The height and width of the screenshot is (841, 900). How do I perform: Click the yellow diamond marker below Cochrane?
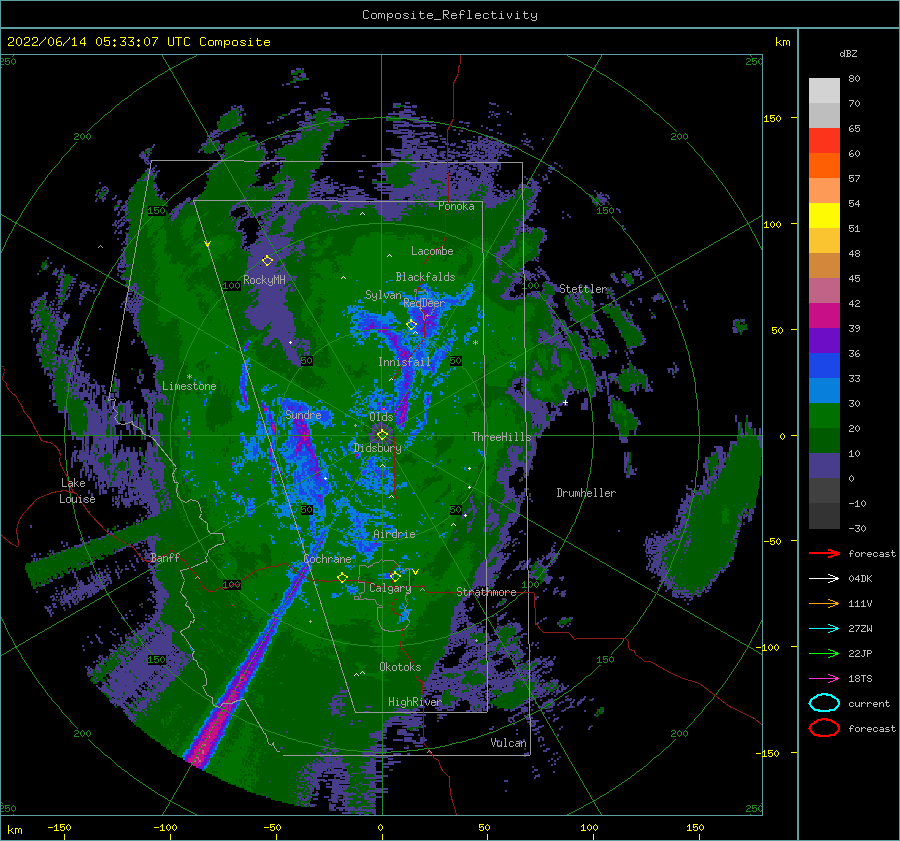click(x=342, y=577)
